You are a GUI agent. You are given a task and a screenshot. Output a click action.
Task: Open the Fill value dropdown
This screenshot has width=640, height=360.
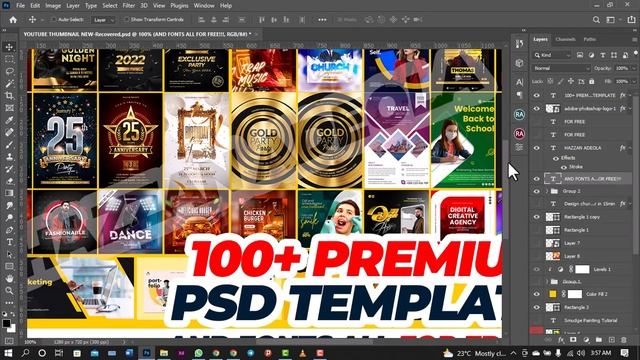(x=633, y=82)
